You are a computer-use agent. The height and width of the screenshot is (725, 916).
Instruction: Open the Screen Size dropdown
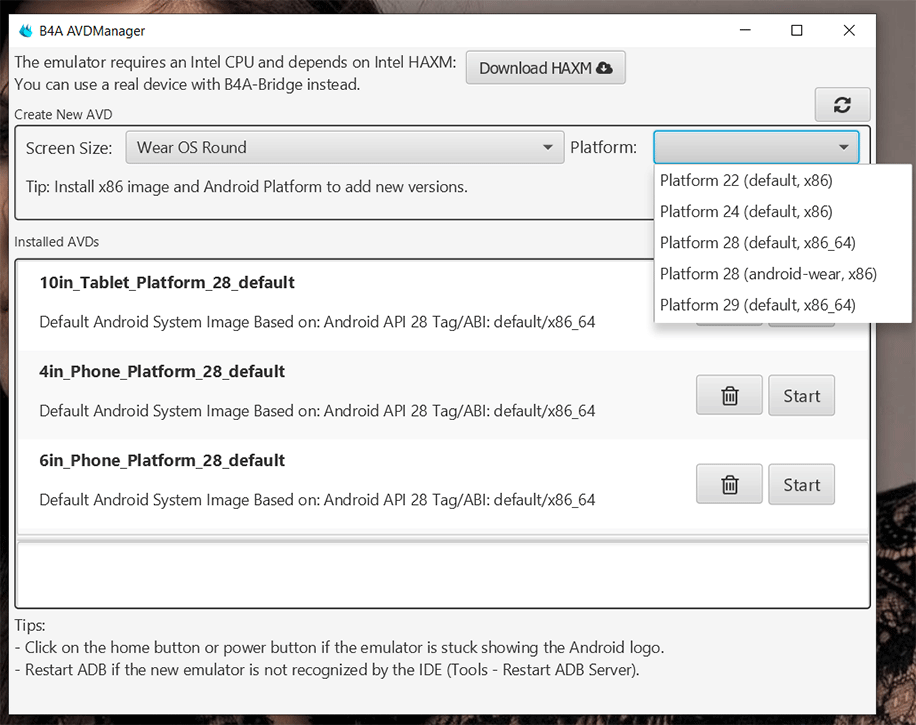(345, 147)
